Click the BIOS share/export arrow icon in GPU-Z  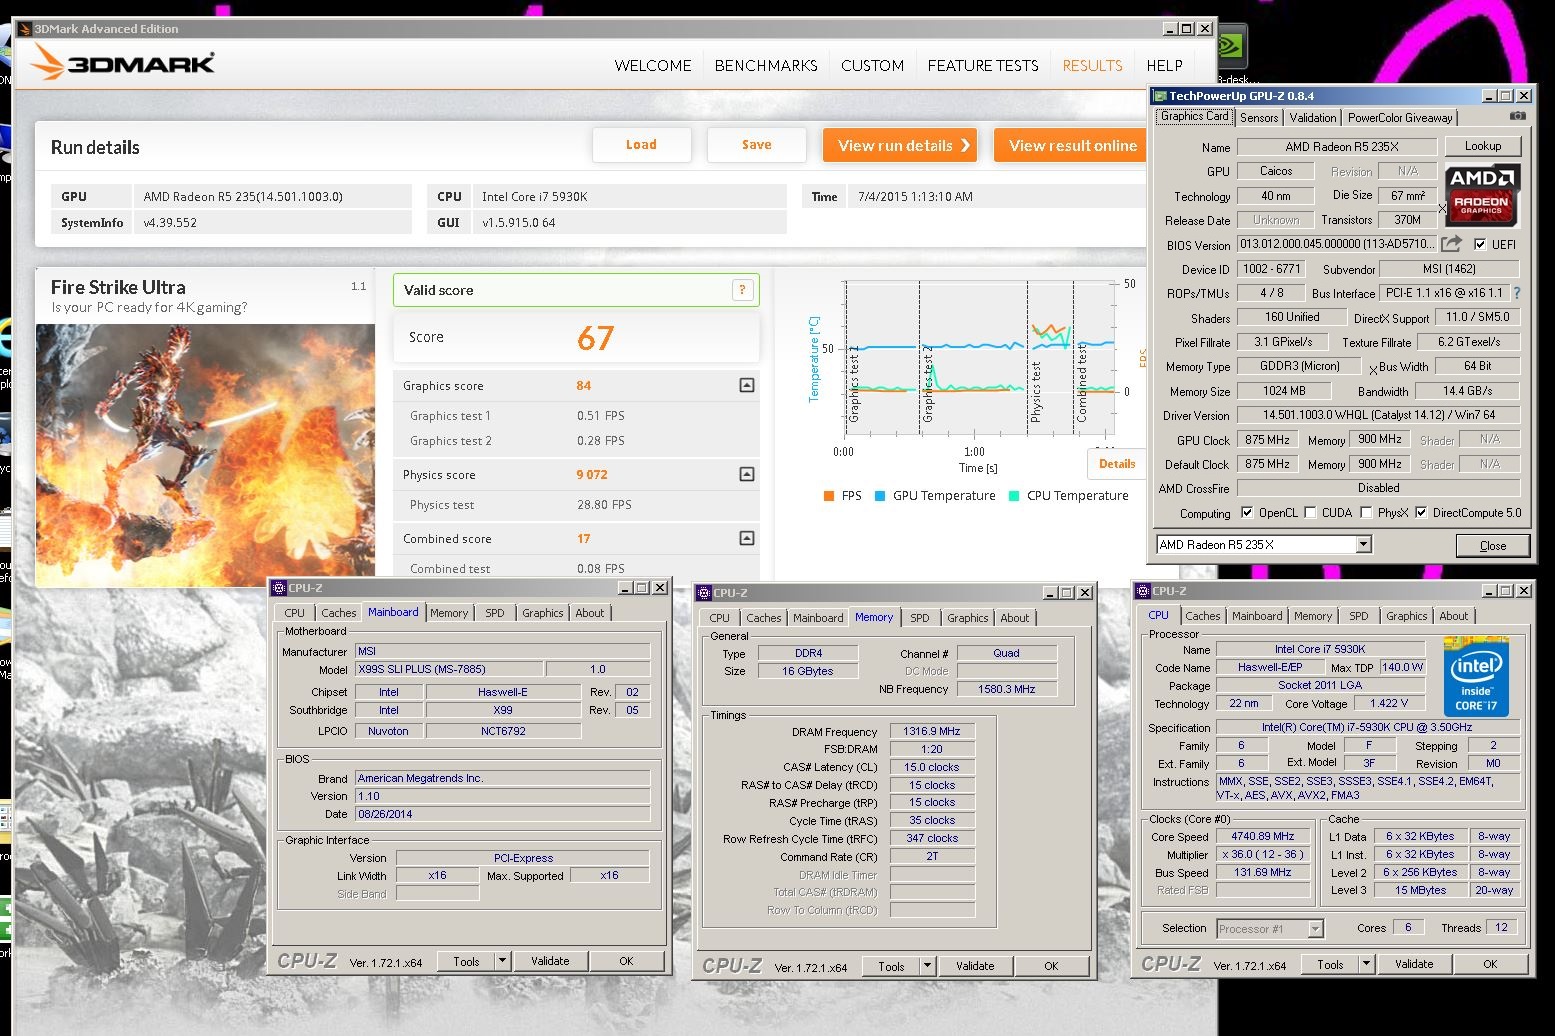pos(1452,243)
